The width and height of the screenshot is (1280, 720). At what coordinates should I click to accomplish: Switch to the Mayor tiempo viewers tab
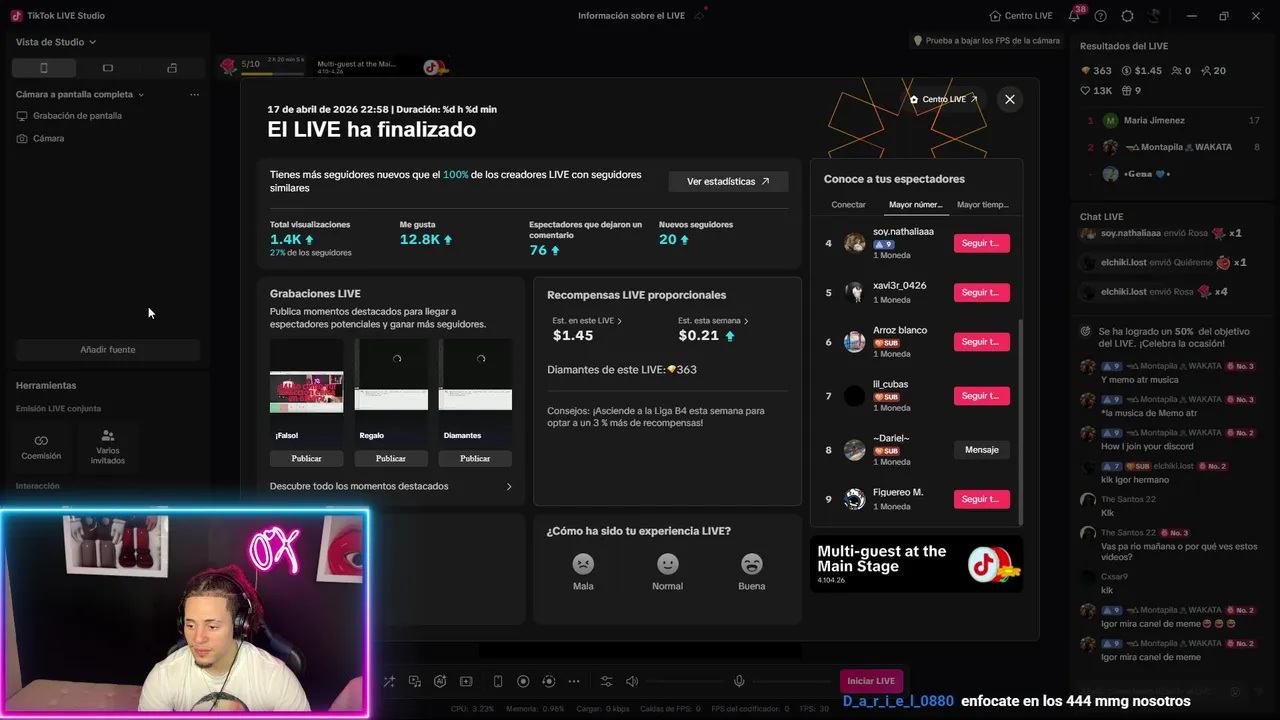(x=983, y=205)
